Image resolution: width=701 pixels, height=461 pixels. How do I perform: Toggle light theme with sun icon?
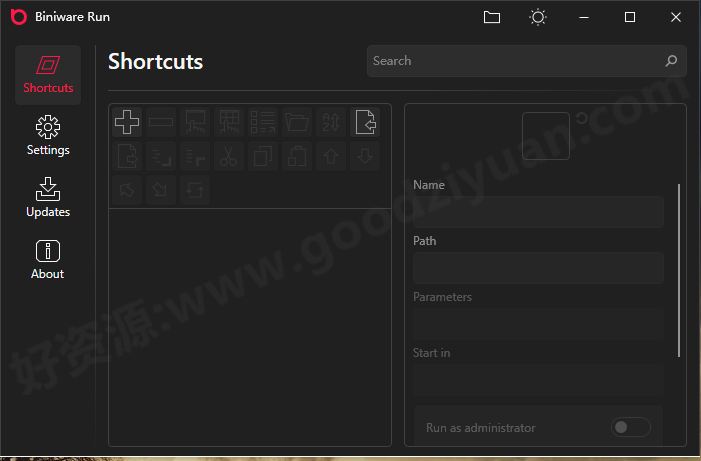538,17
